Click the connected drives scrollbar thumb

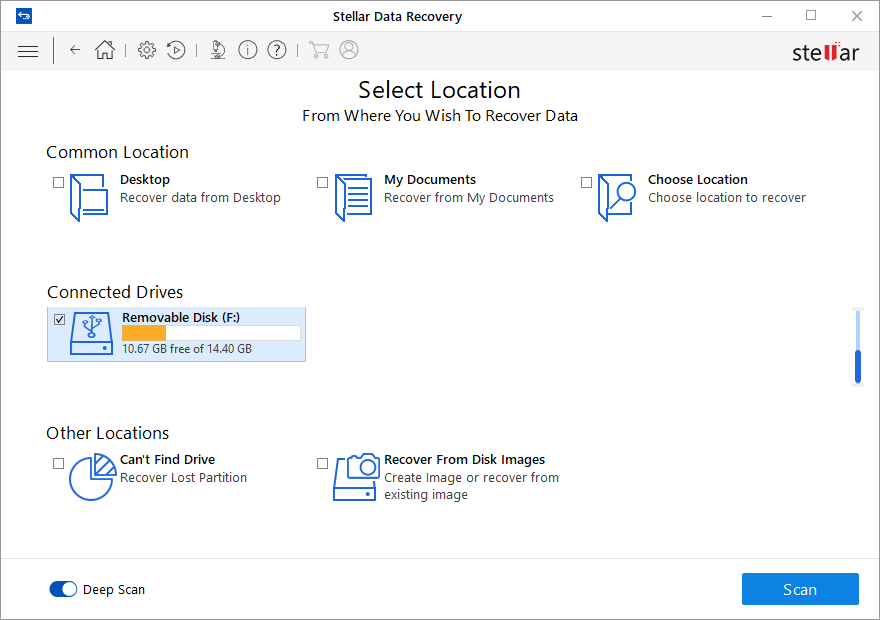(x=858, y=367)
